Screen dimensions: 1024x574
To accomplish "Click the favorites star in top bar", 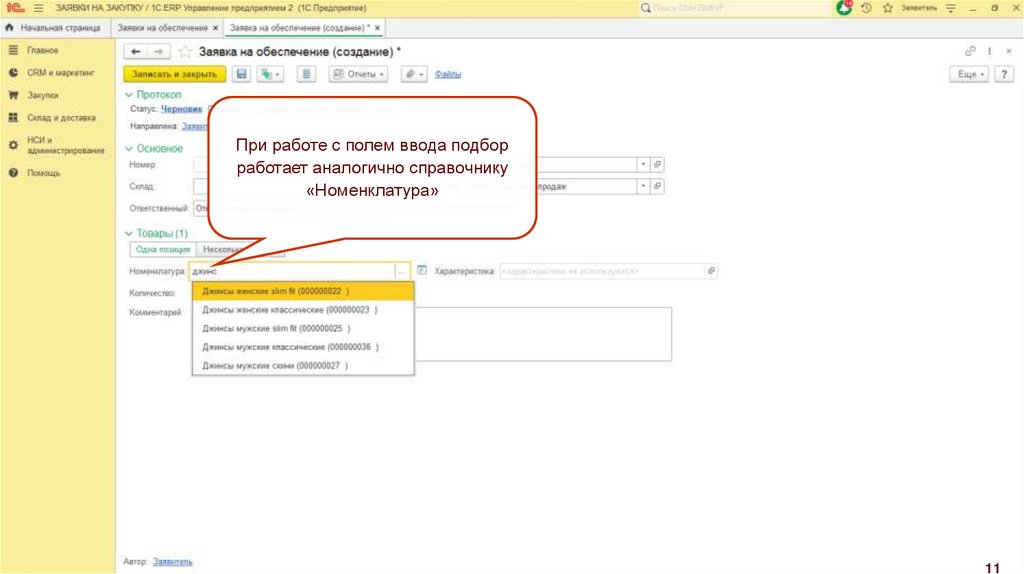I will tap(887, 8).
